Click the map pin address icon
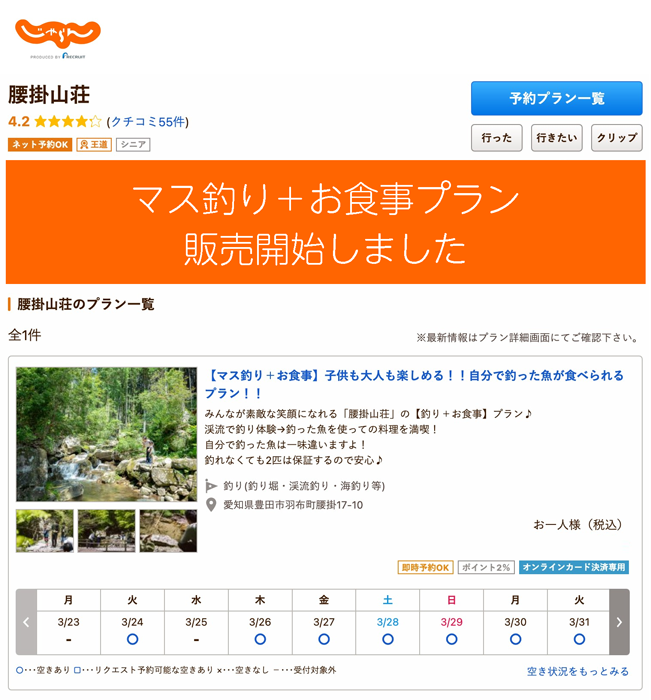The height and width of the screenshot is (700, 651). (x=211, y=505)
